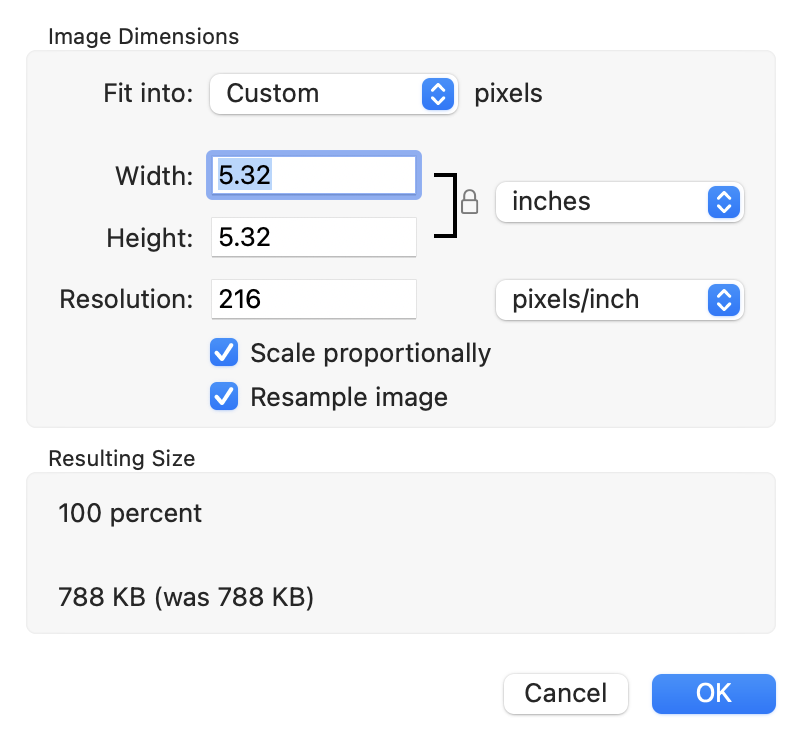
Task: Confirm with the OK button
Action: point(713,693)
